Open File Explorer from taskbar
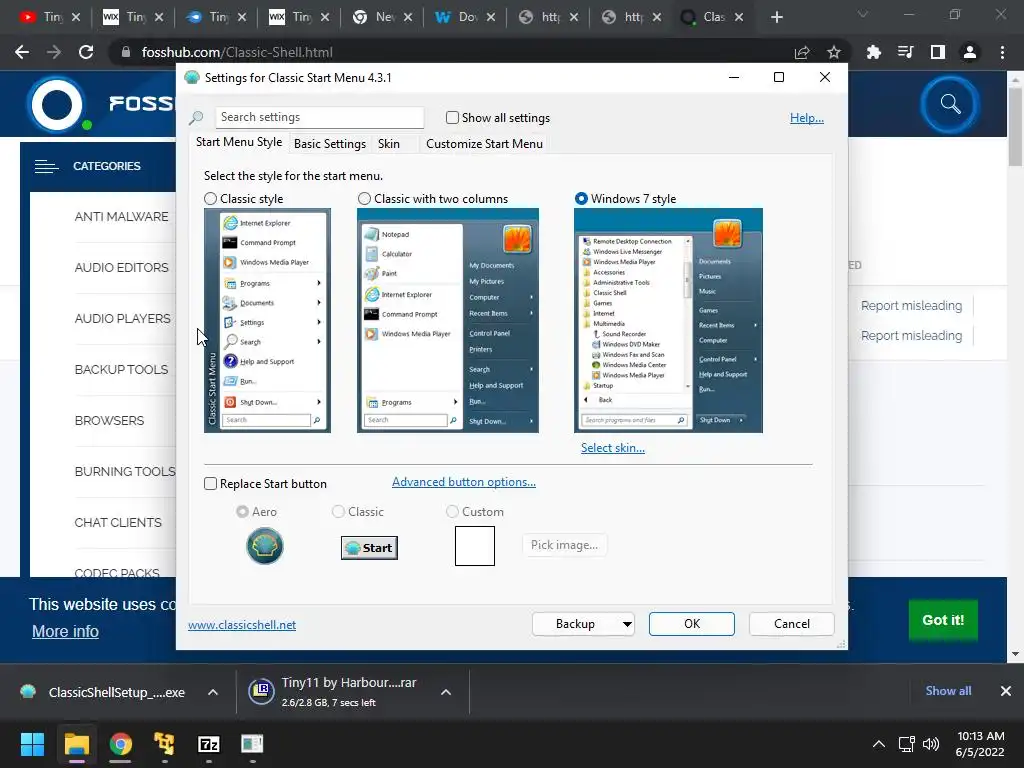Viewport: 1024px width, 768px height. coord(76,744)
